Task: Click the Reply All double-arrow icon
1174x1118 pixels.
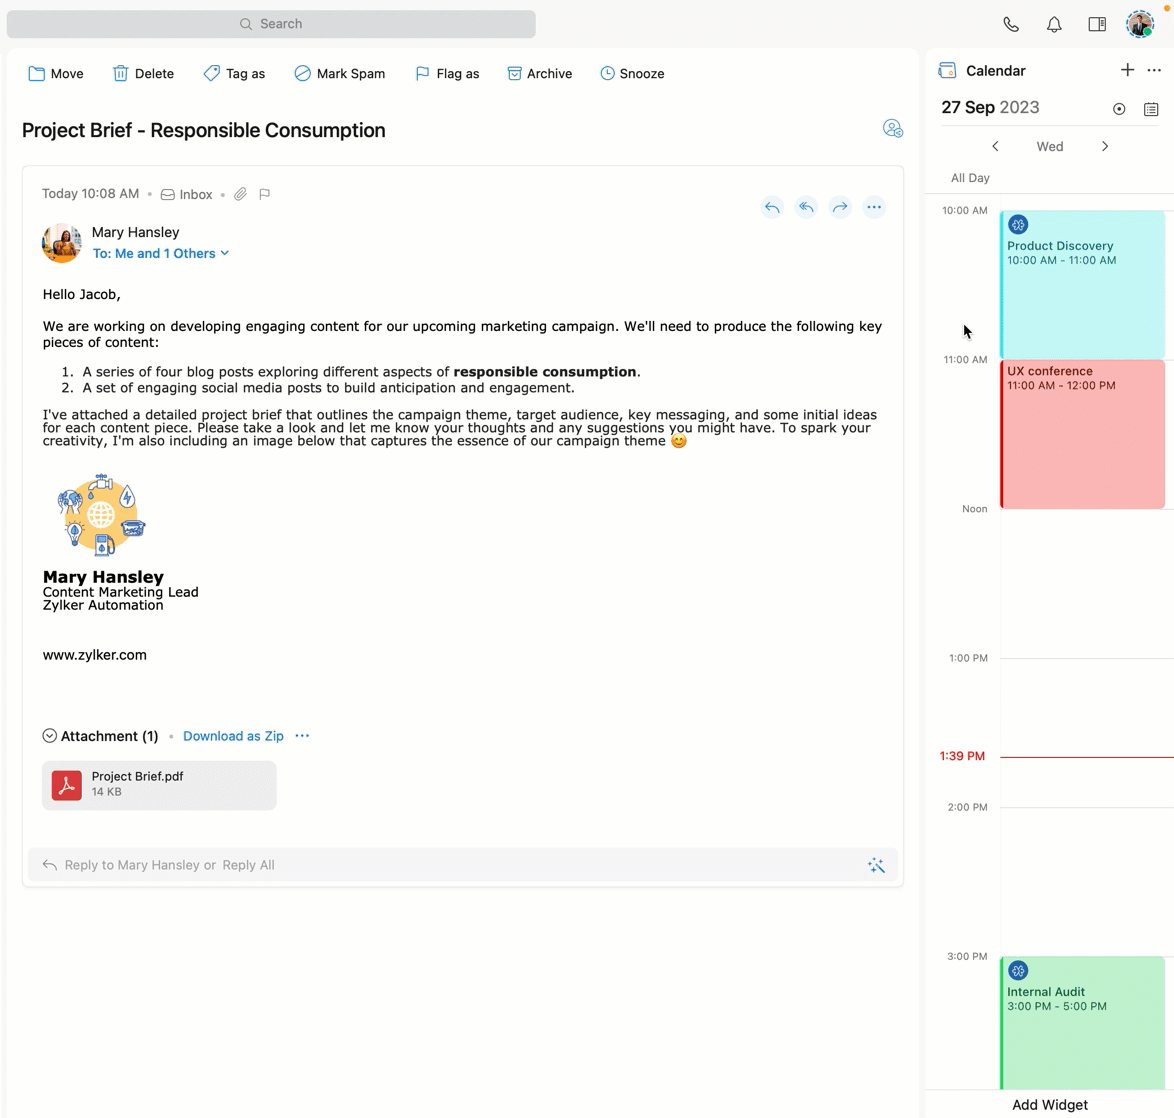Action: (x=806, y=207)
